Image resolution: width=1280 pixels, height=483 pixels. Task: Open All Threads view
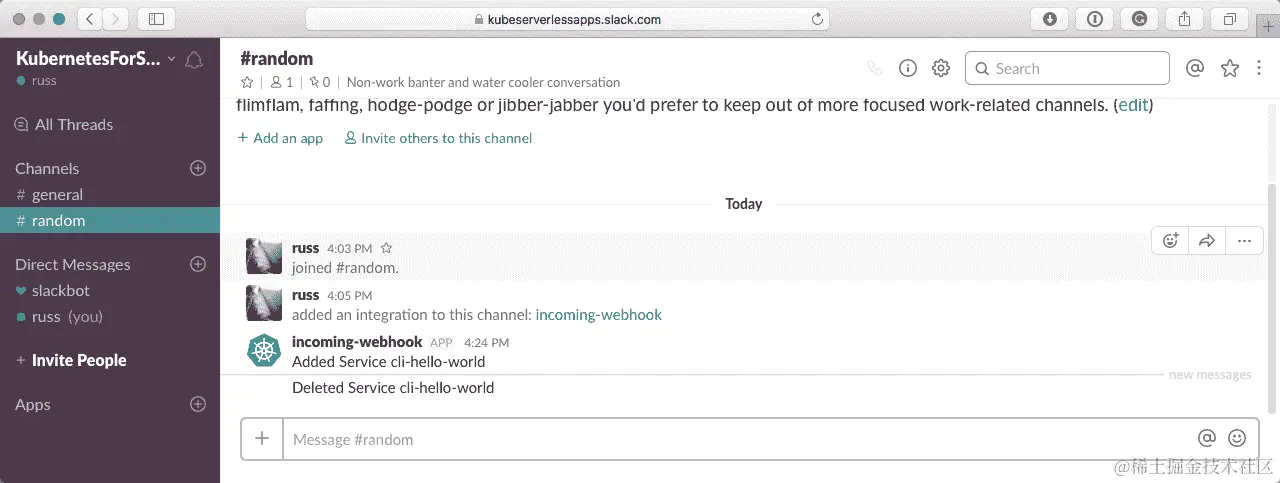pos(64,124)
